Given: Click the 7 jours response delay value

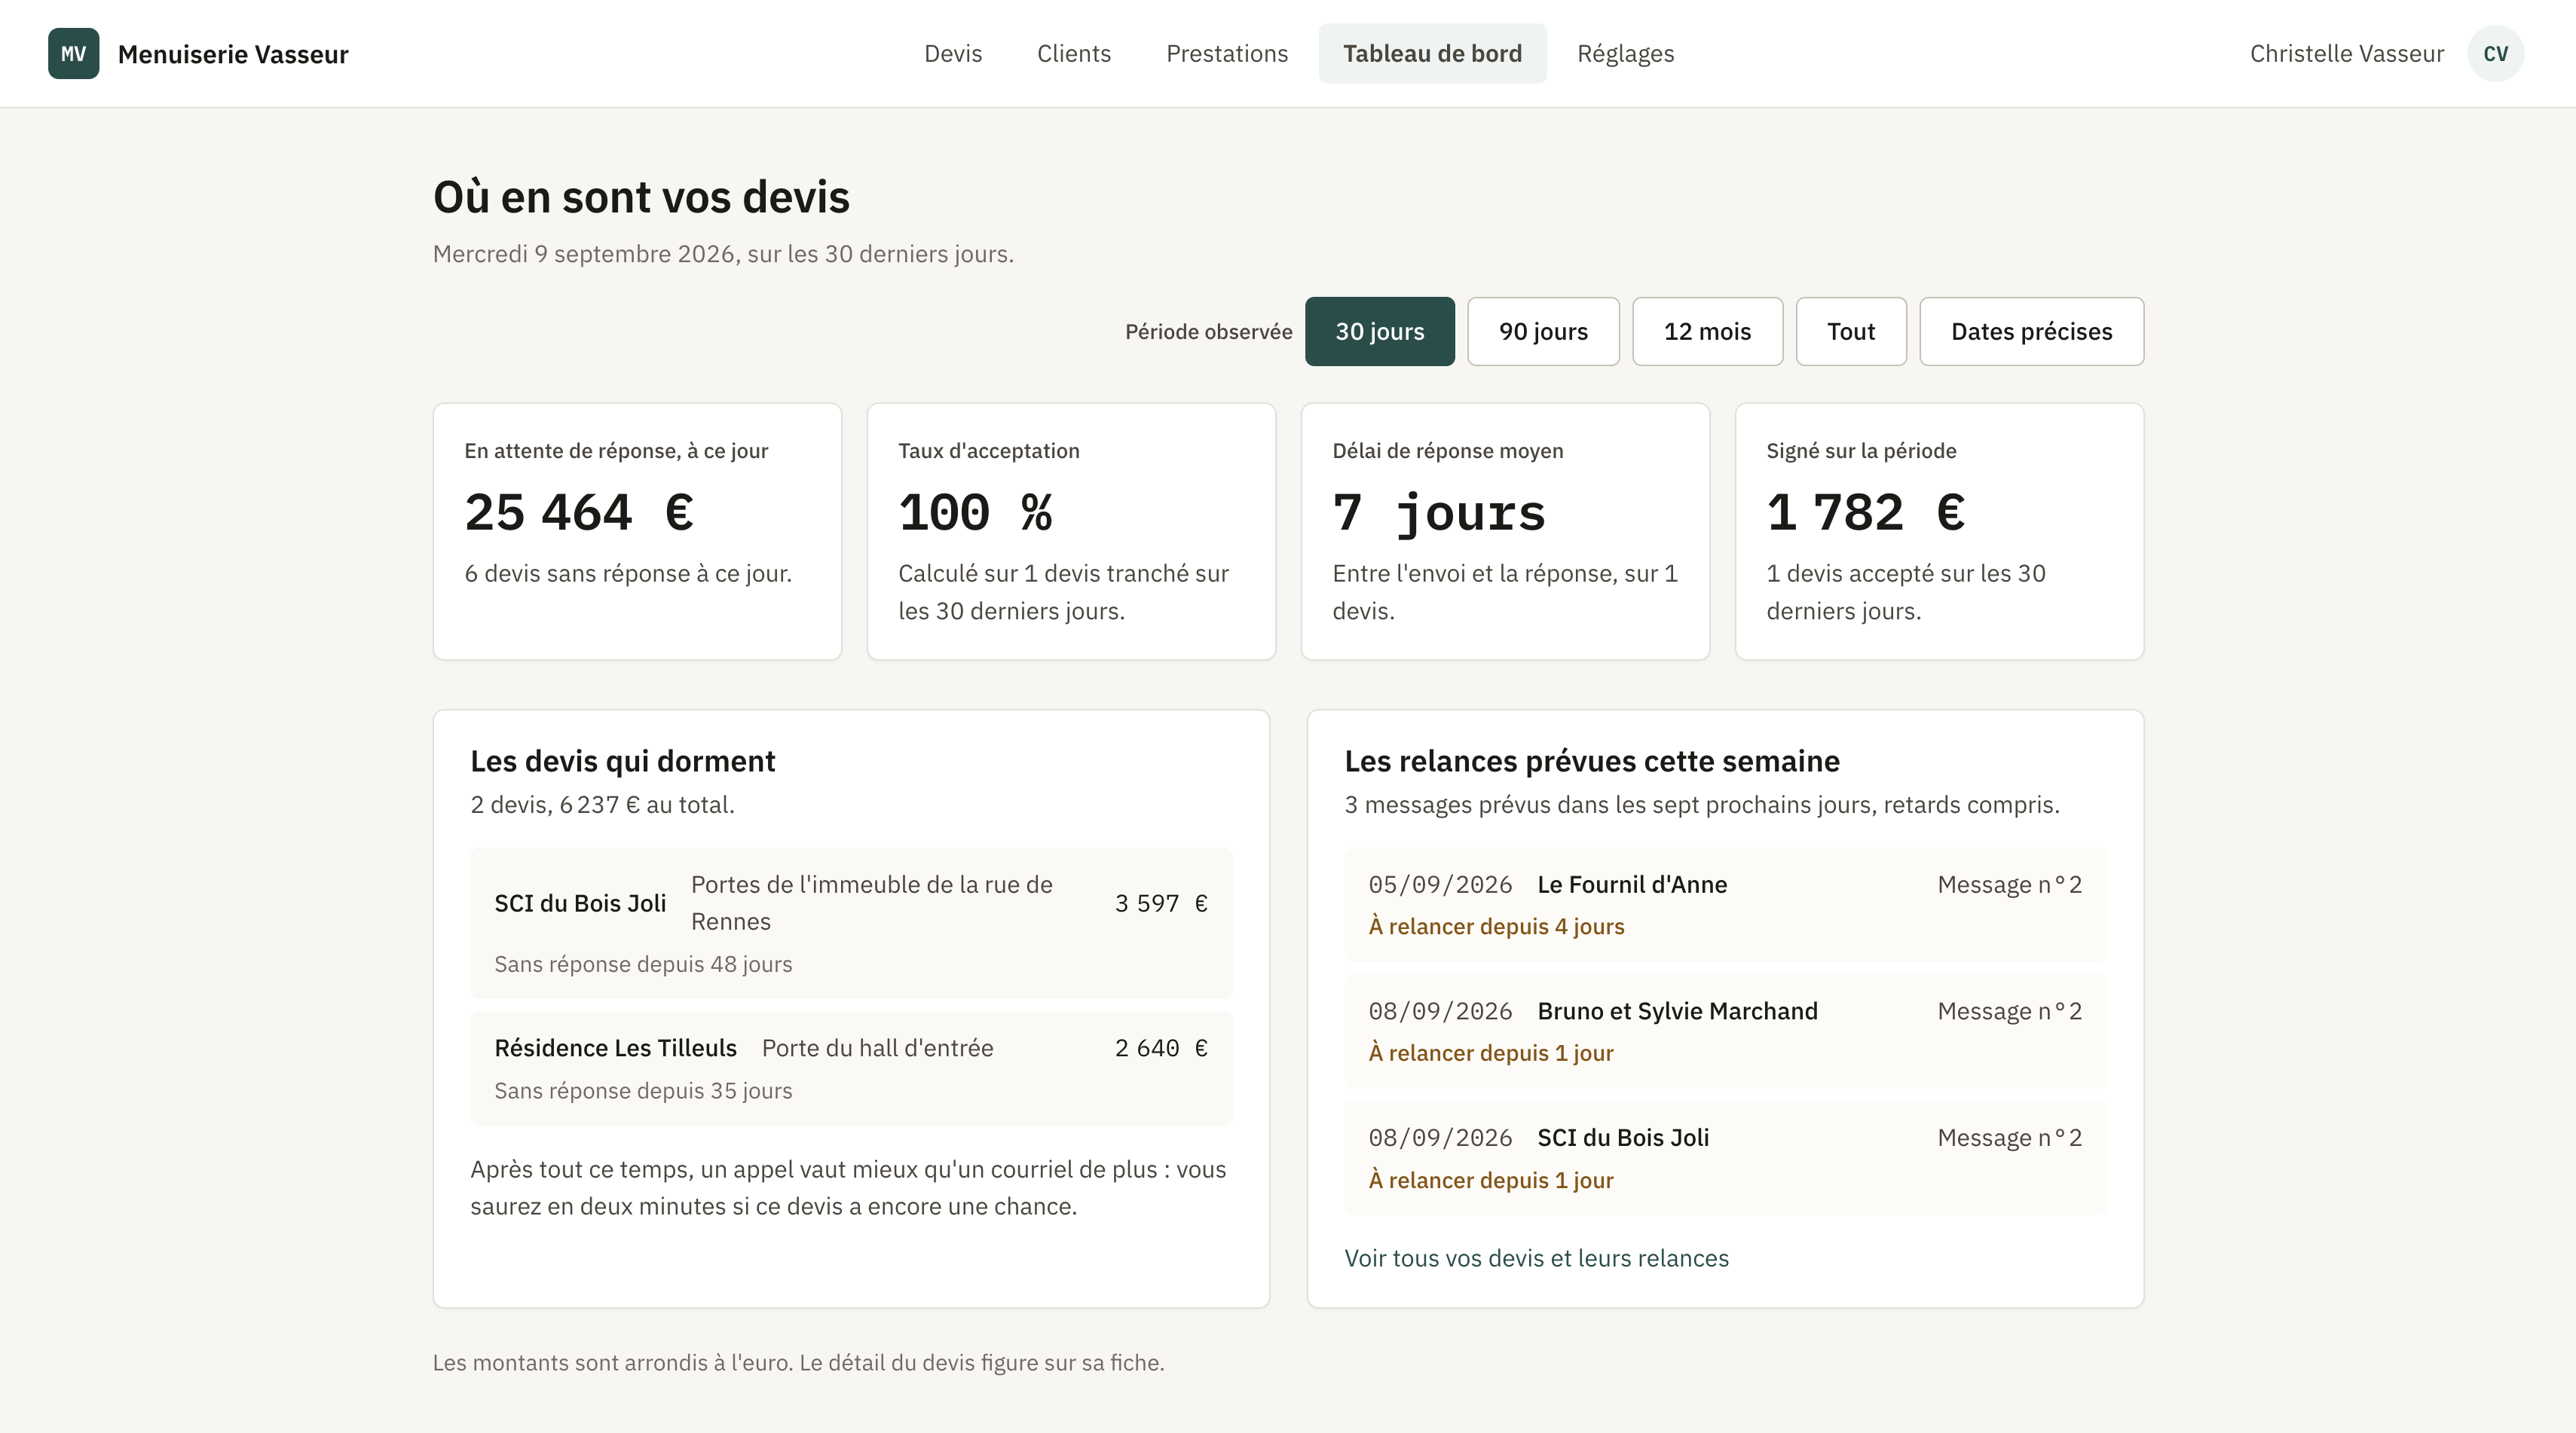Looking at the screenshot, I should 1439,513.
